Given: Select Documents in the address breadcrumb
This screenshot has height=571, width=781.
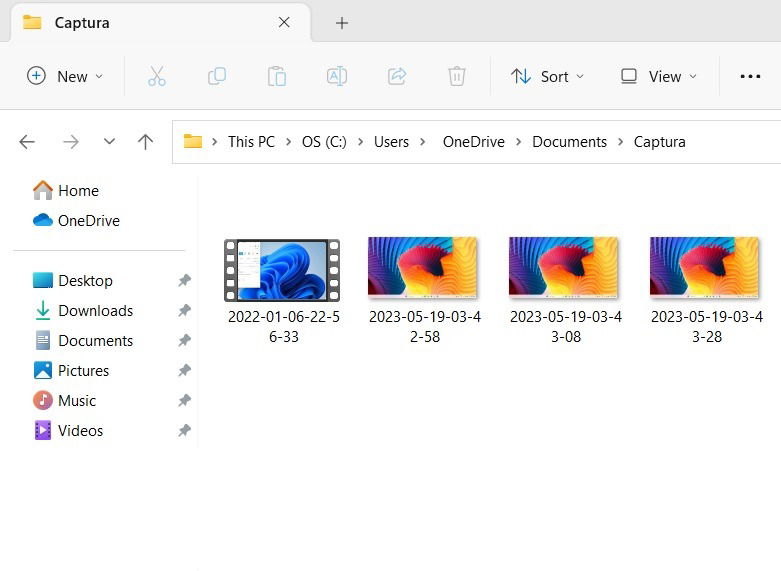Looking at the screenshot, I should point(569,142).
